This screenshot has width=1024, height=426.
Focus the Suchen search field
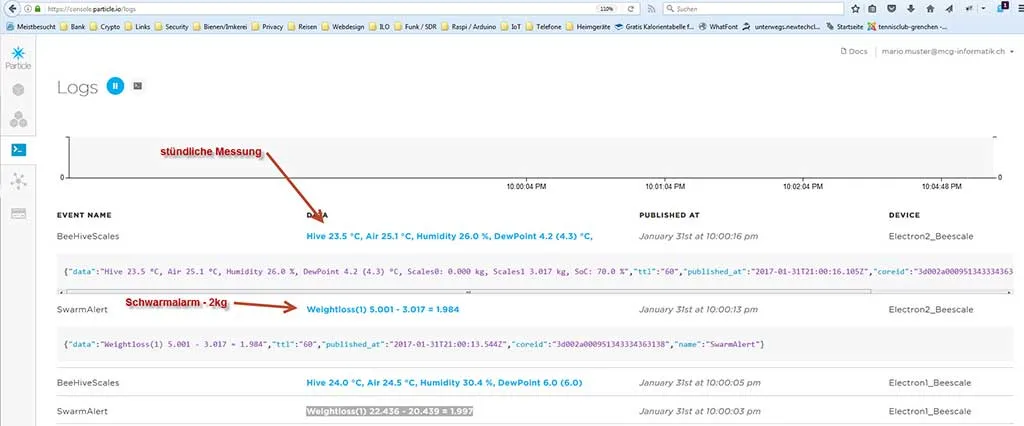point(754,9)
